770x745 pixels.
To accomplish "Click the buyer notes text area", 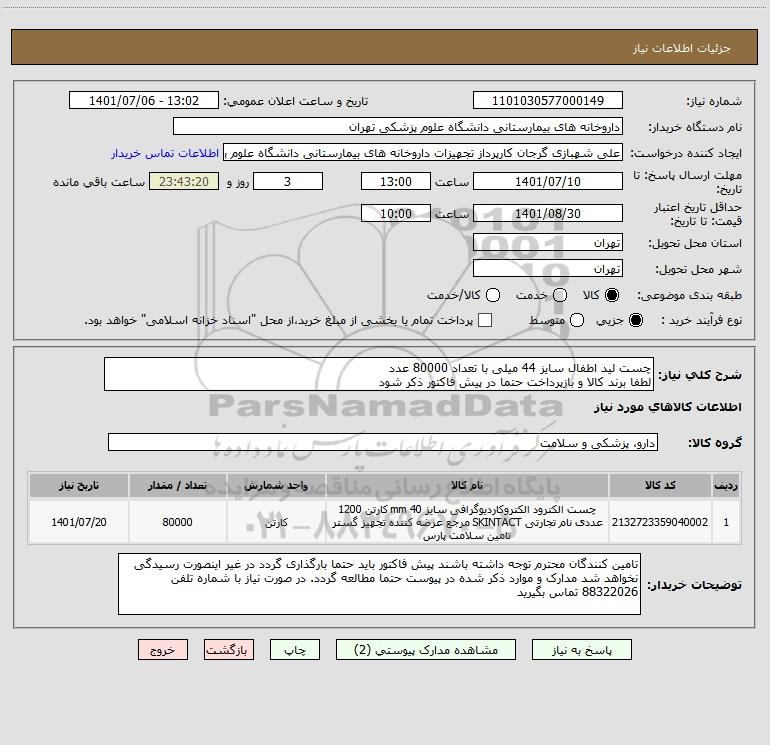I will pos(379,583).
